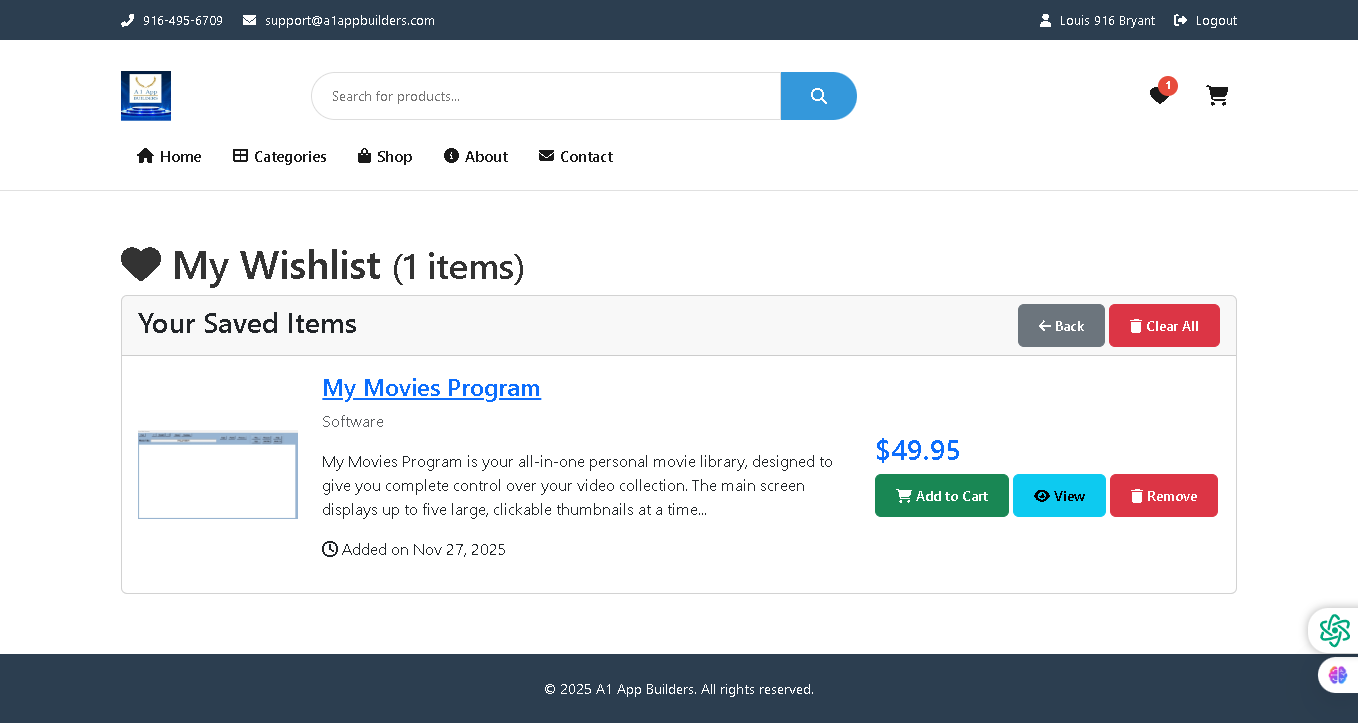Open the wishlist heart icon in header
Viewport: 1358px width, 723px height.
click(1160, 95)
